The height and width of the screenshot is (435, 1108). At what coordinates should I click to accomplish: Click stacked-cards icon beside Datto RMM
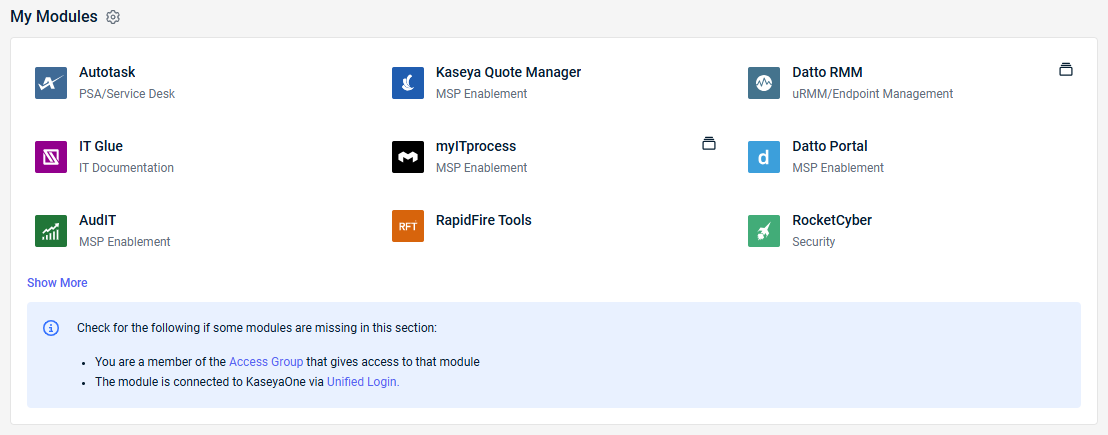[1066, 69]
